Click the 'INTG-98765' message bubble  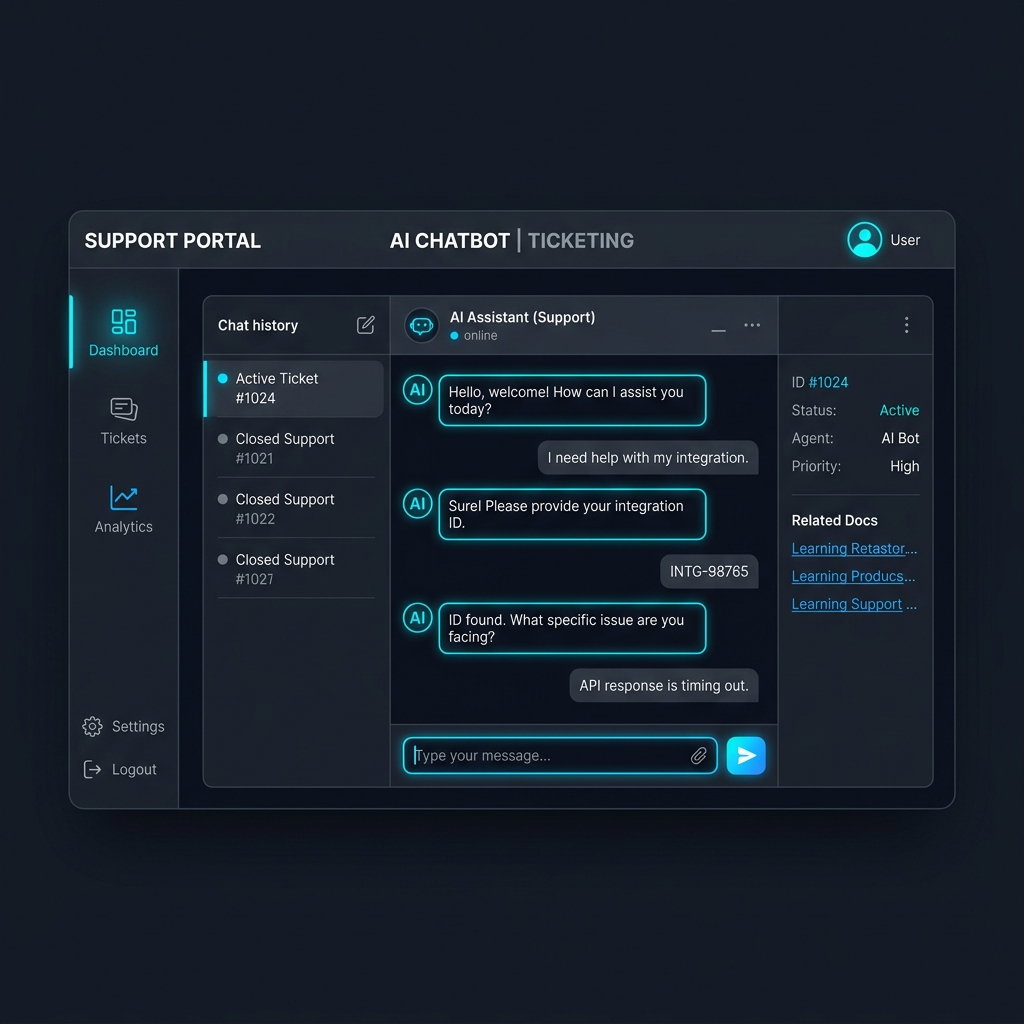point(709,571)
